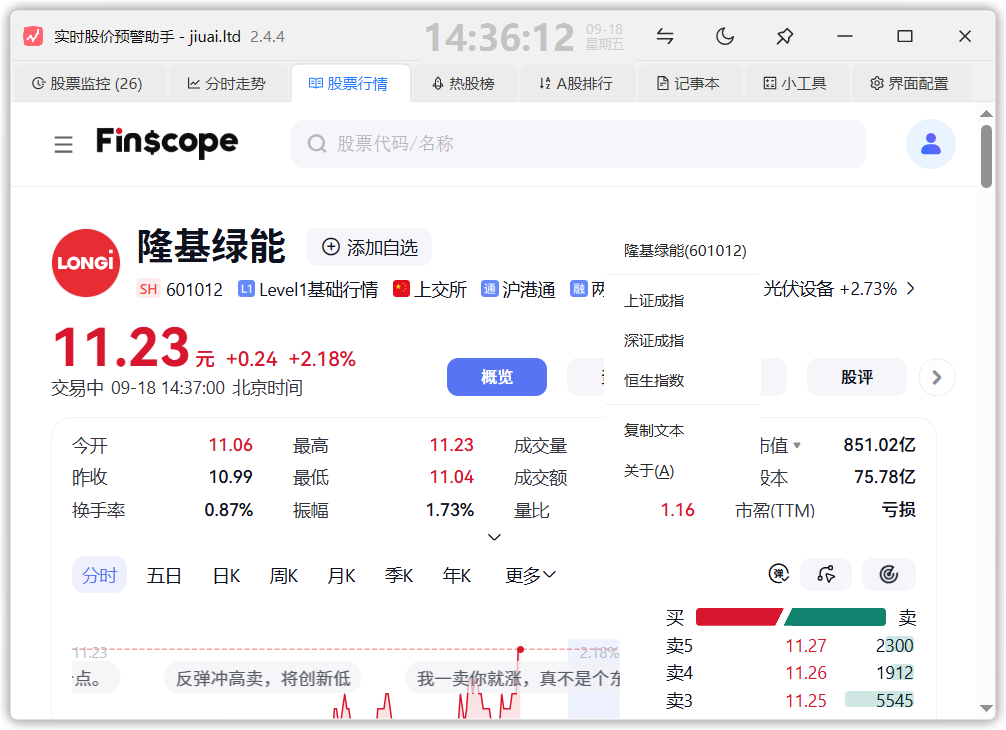Open the 更多 period dropdown
1006x730 pixels.
[531, 575]
